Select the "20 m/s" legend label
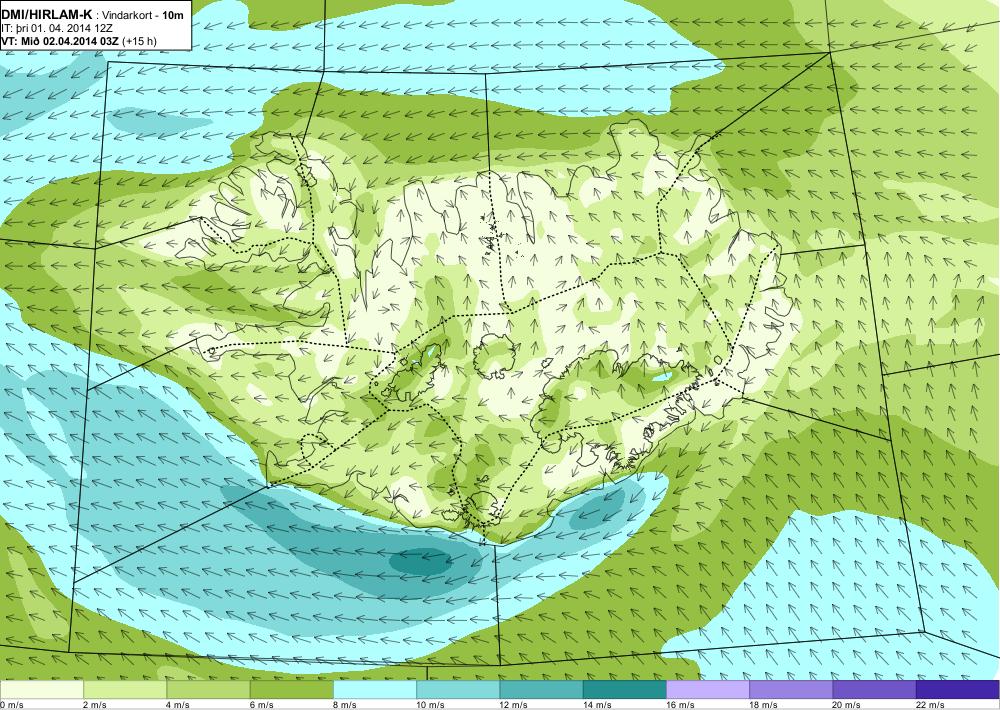Image resolution: width=1000 pixels, height=710 pixels. click(847, 704)
